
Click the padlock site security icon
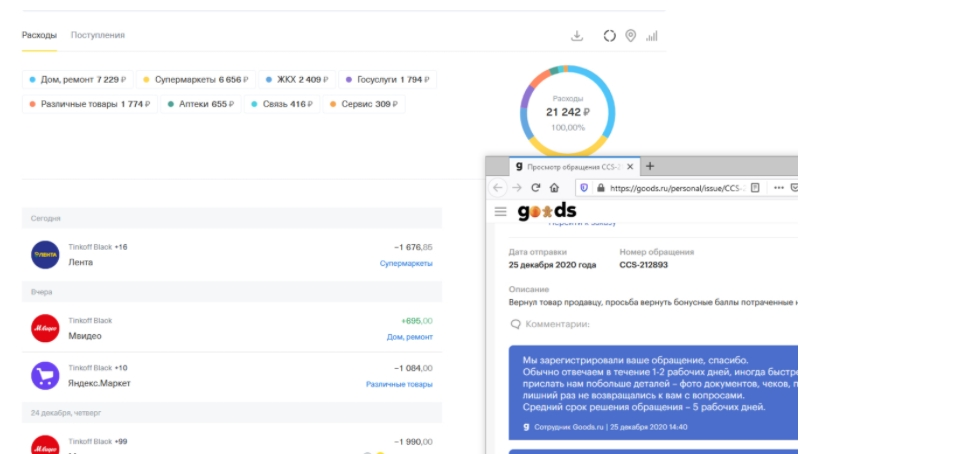tap(601, 188)
